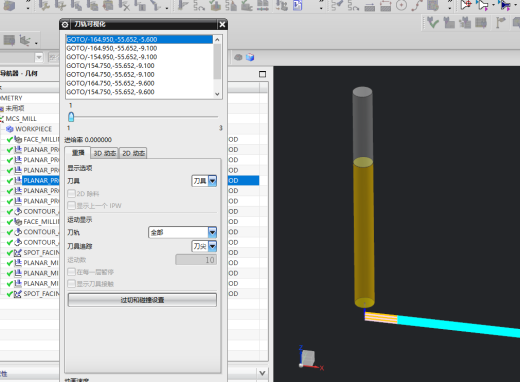Select GOTO/-154.950,-55.652,-9.100 line
This screenshot has width=520, height=382.
pyautogui.click(x=139, y=57)
